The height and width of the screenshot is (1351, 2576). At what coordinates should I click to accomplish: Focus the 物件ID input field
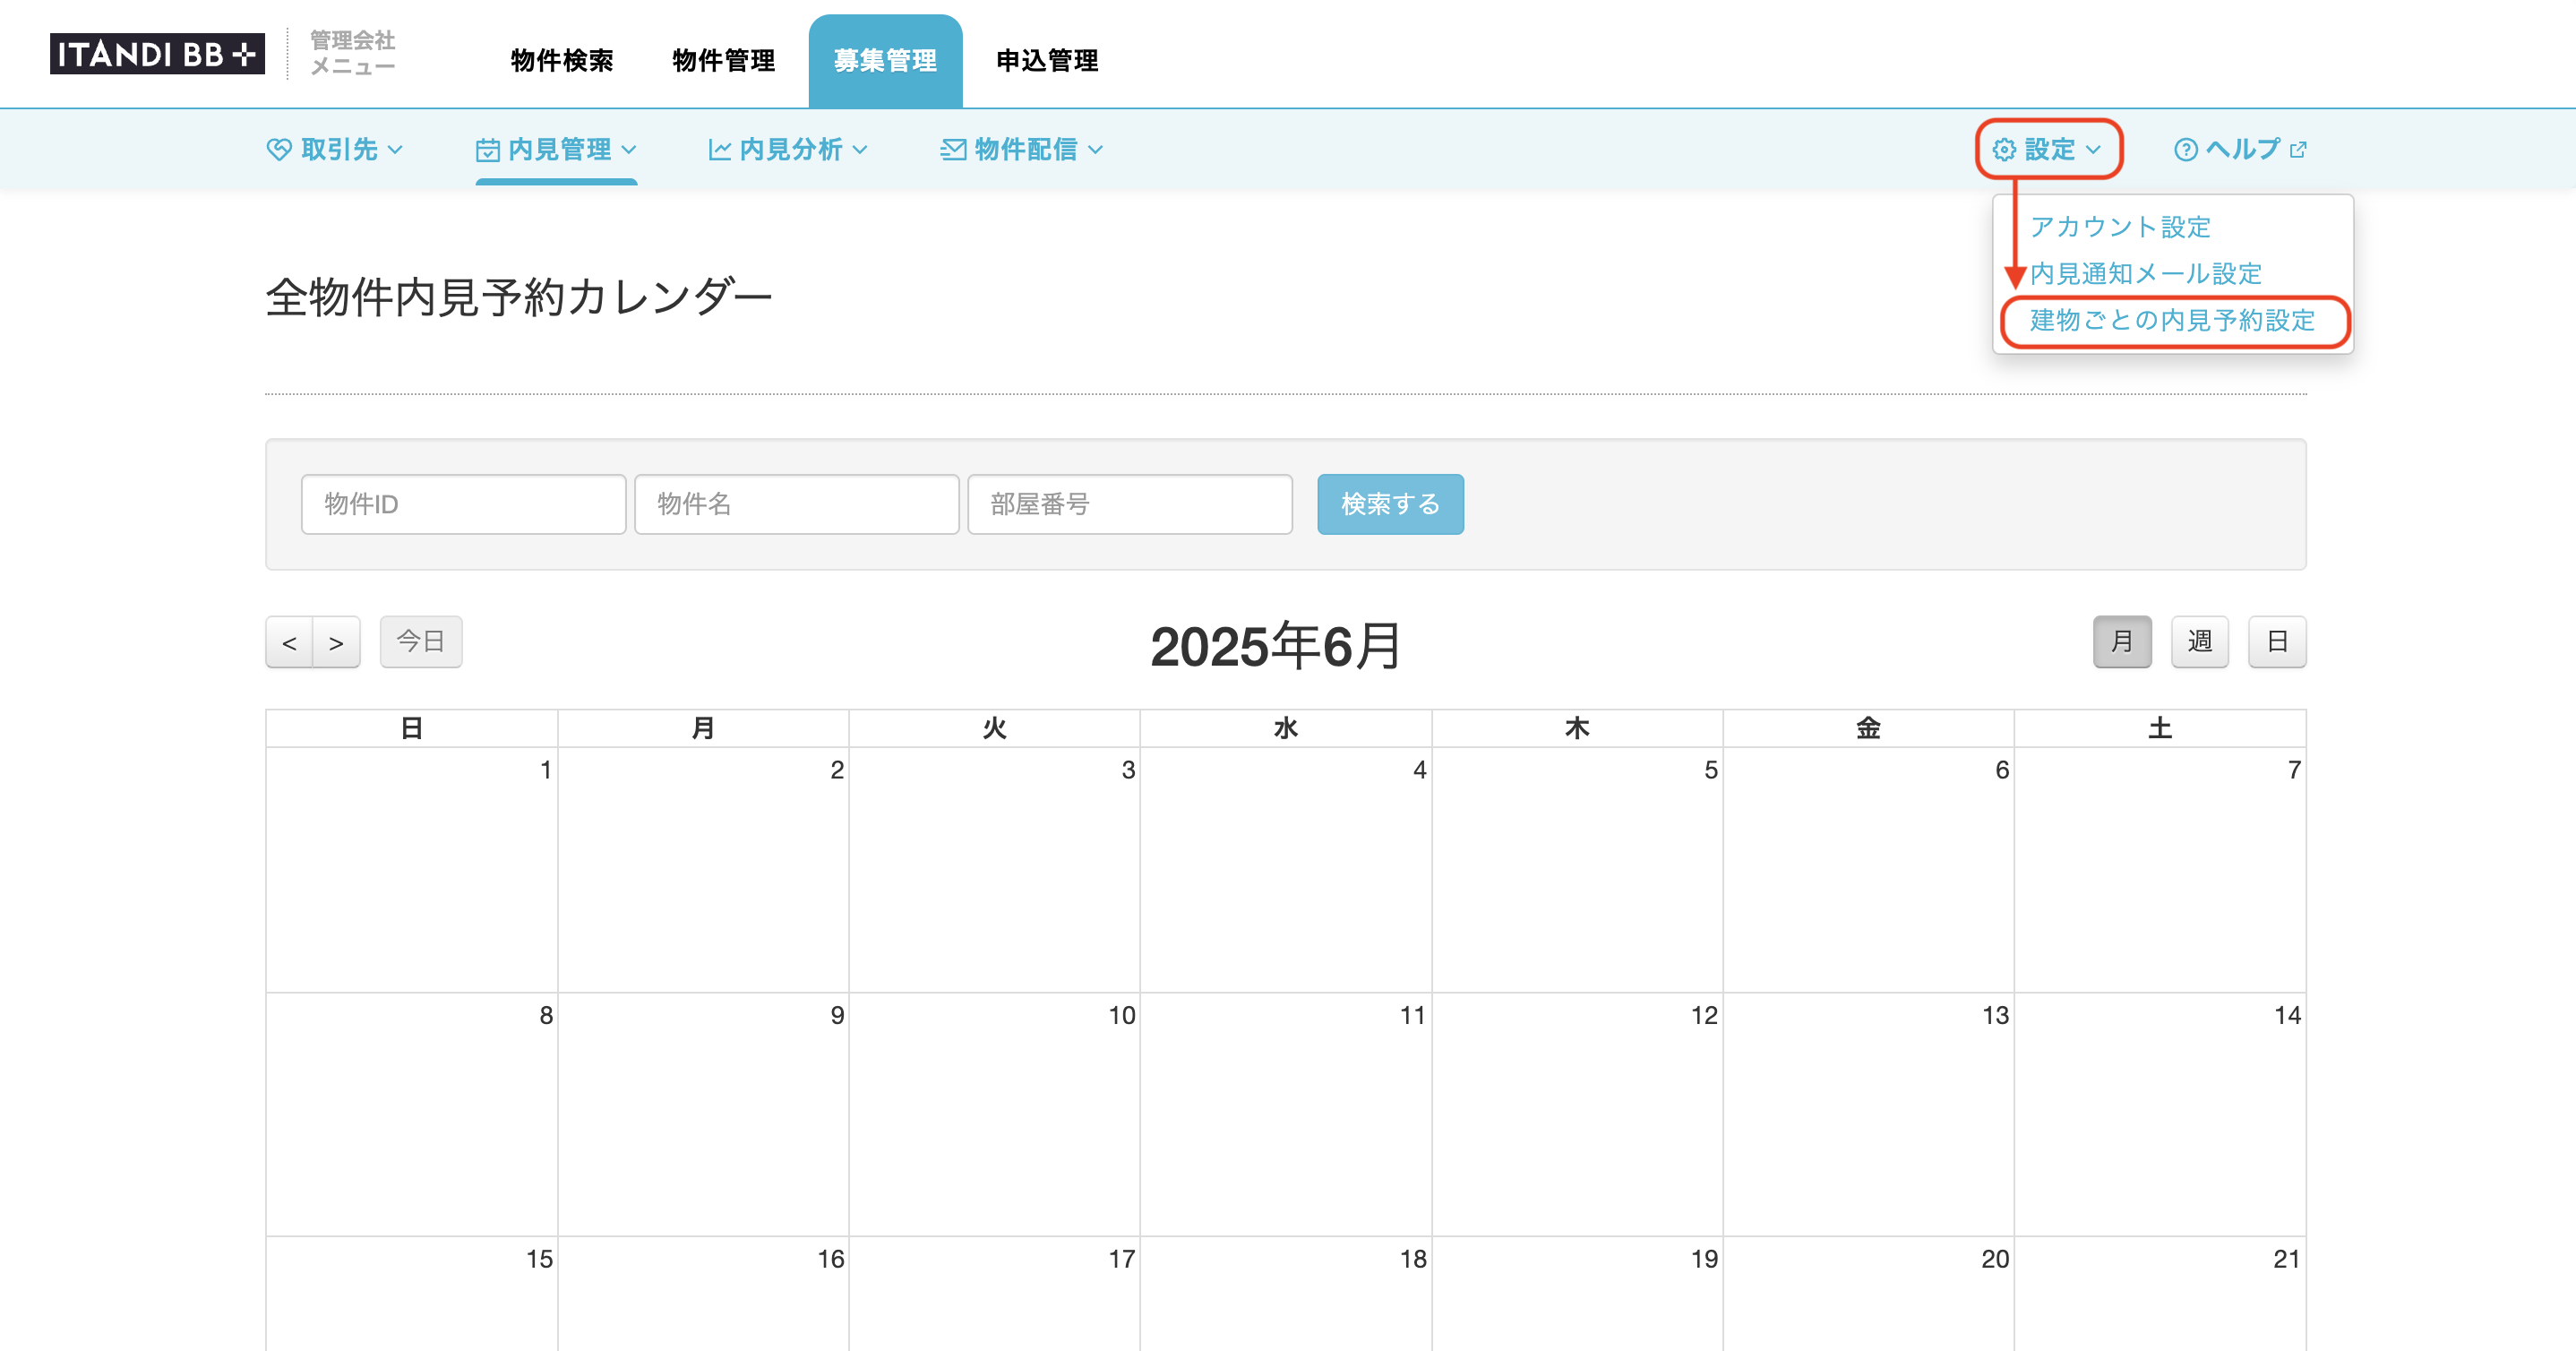(464, 504)
